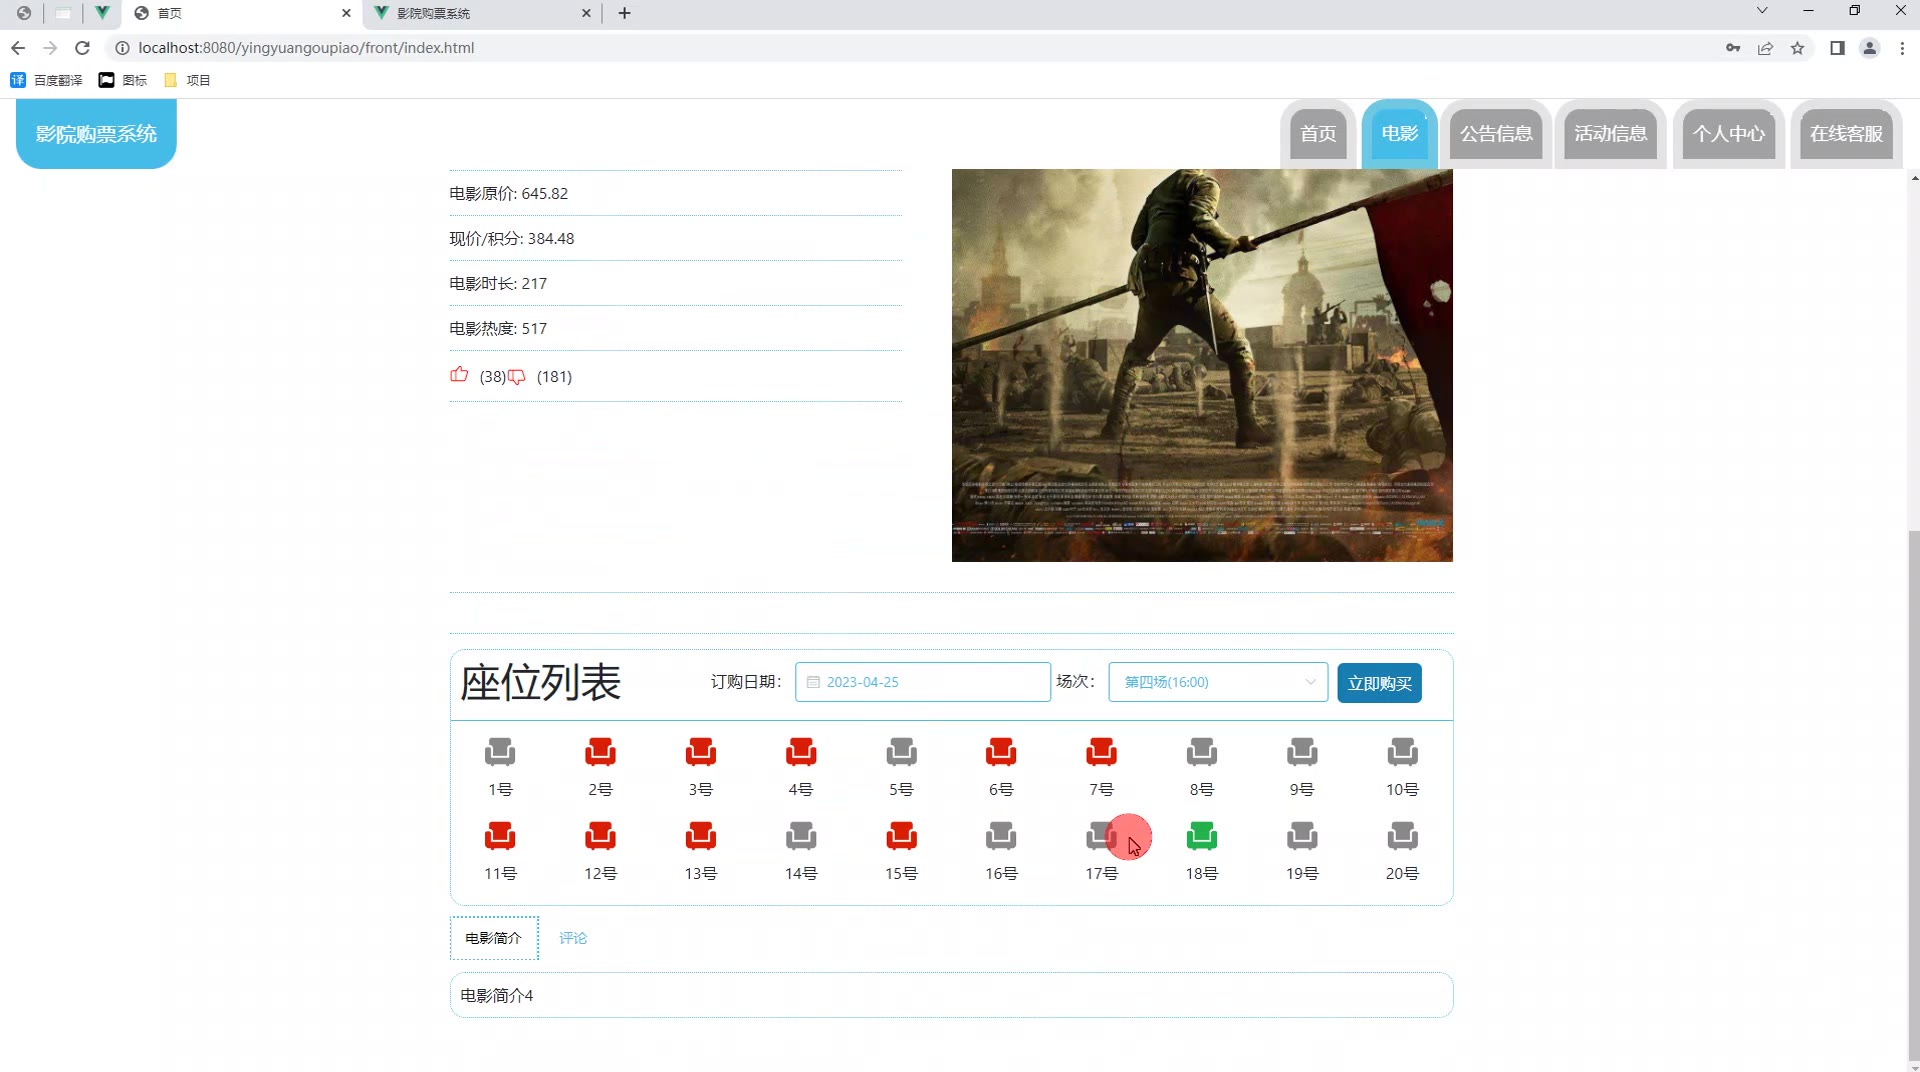Click the thumbs-up like icon
The width and height of the screenshot is (1920, 1072).
coord(459,375)
